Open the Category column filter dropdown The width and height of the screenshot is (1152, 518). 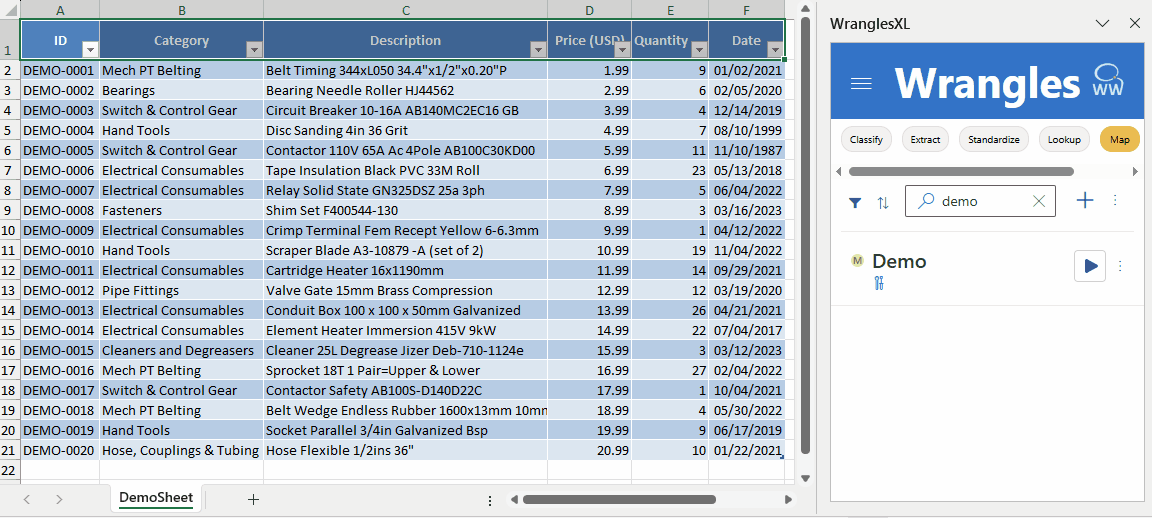(x=254, y=49)
